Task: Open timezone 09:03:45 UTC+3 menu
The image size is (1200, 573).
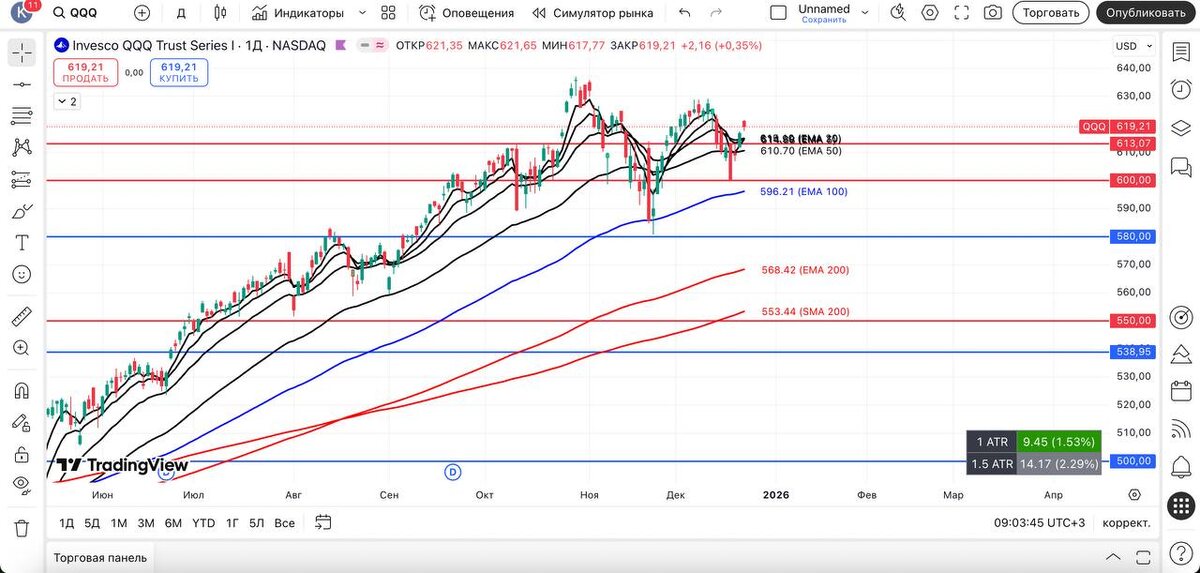Action: click(1040, 523)
